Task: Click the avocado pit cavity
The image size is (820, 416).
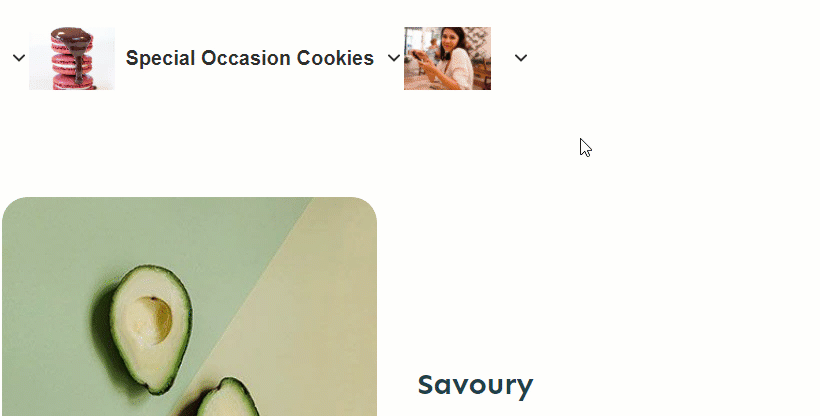Action: [x=152, y=318]
